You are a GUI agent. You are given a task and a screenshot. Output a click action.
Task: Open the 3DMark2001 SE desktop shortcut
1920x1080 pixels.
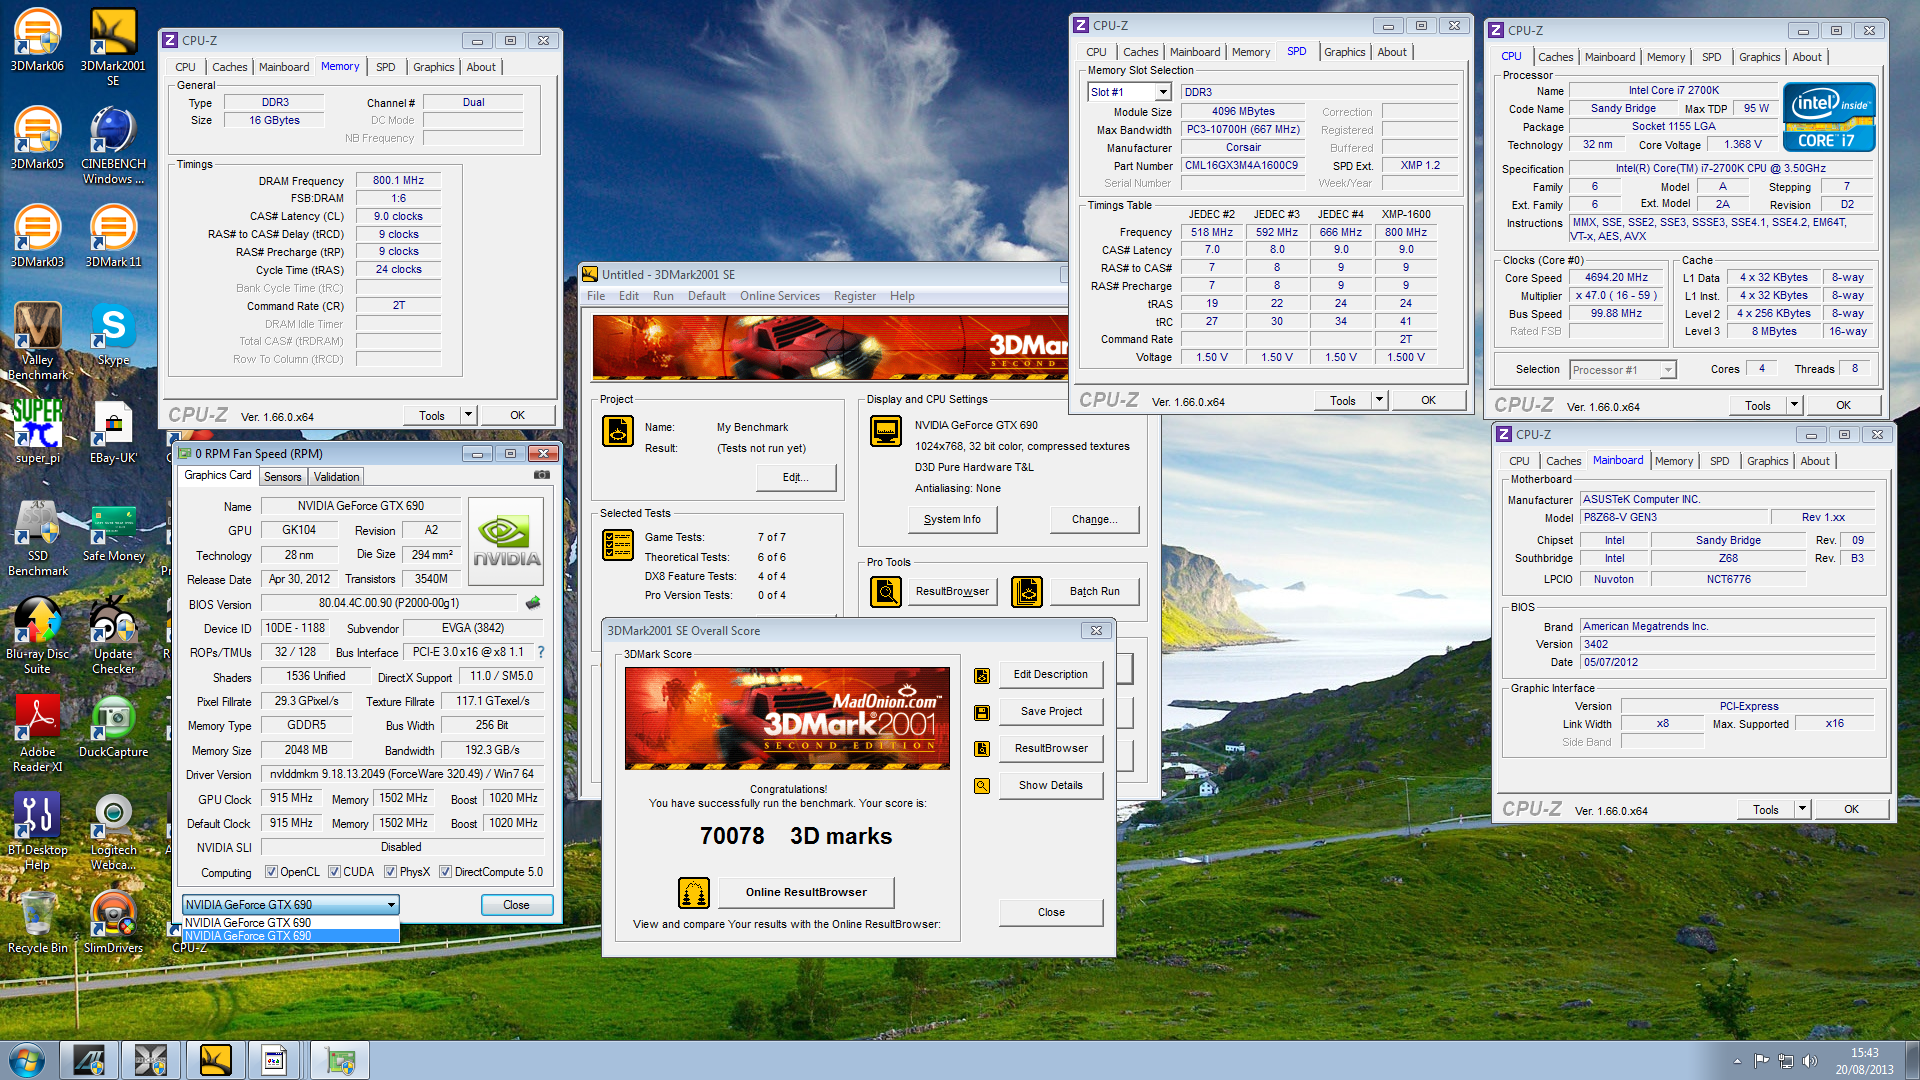click(113, 47)
